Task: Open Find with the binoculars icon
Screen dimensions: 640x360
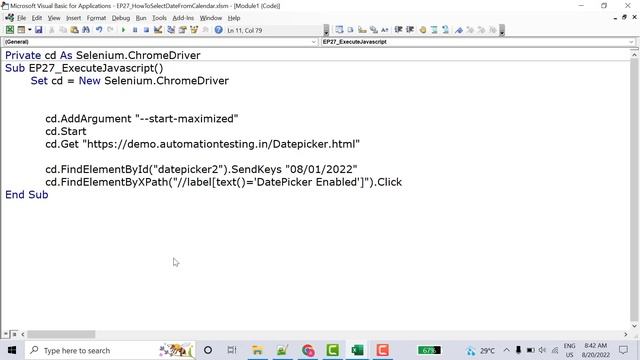Action: coord(86,30)
